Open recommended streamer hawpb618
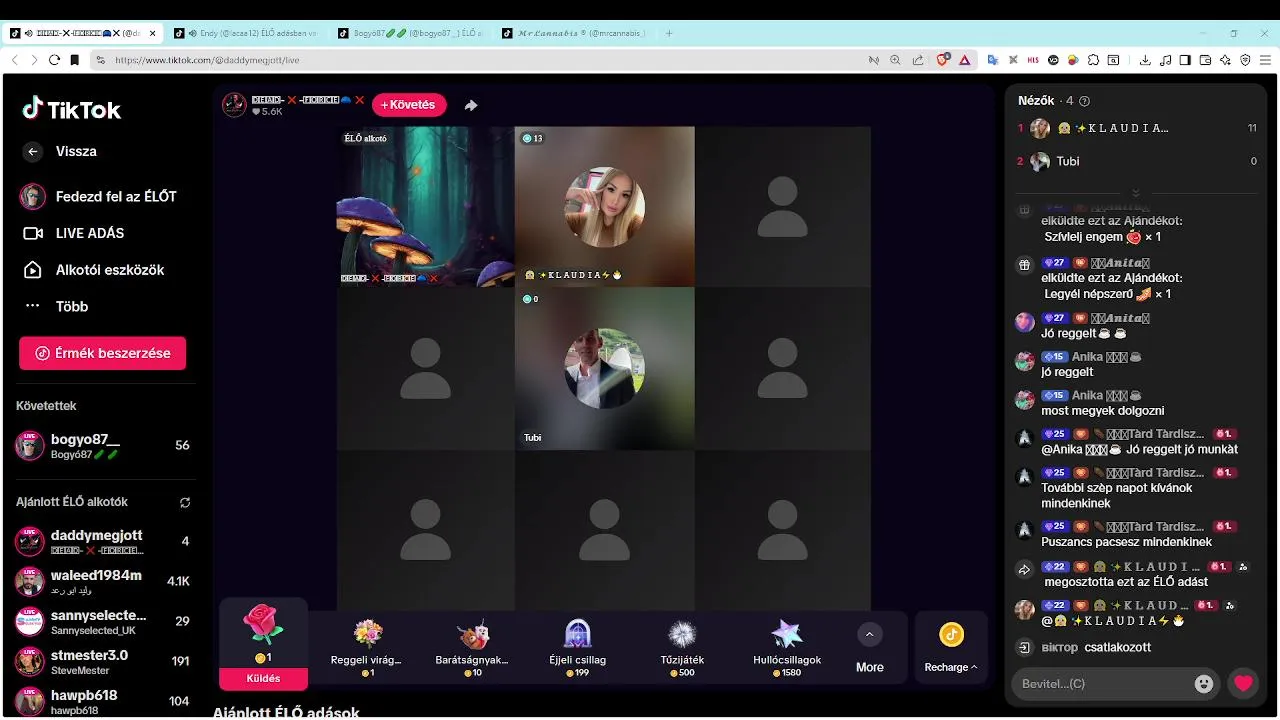This screenshot has height=720, width=1280. (x=104, y=702)
